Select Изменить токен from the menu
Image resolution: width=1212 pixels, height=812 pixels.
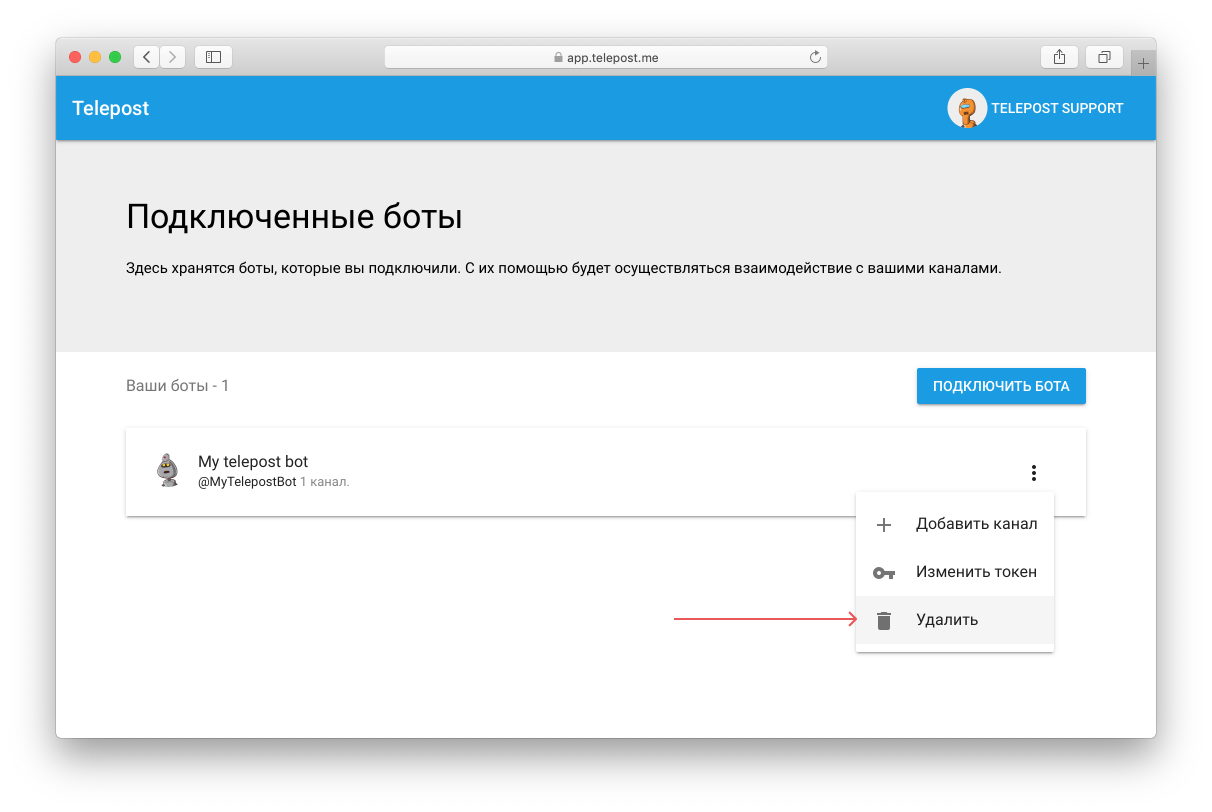point(976,572)
